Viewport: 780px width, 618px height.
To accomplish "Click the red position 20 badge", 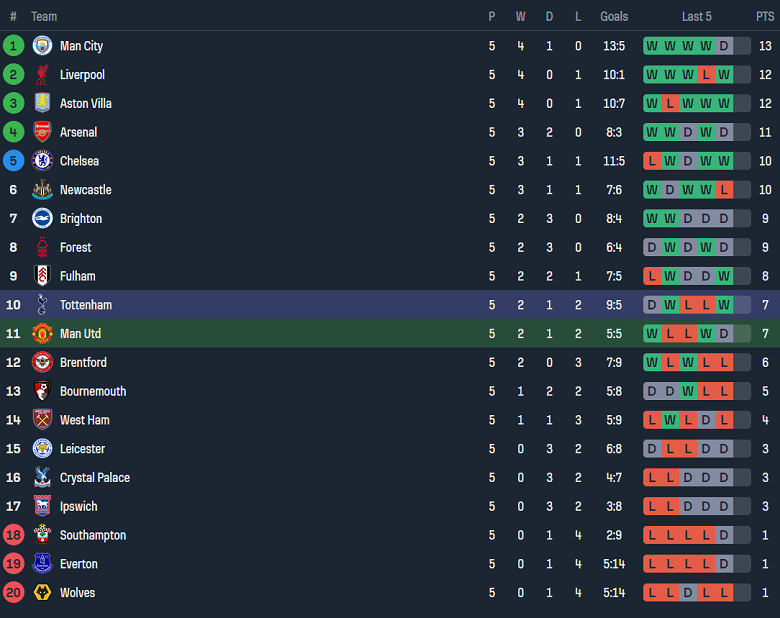I will pos(13,593).
